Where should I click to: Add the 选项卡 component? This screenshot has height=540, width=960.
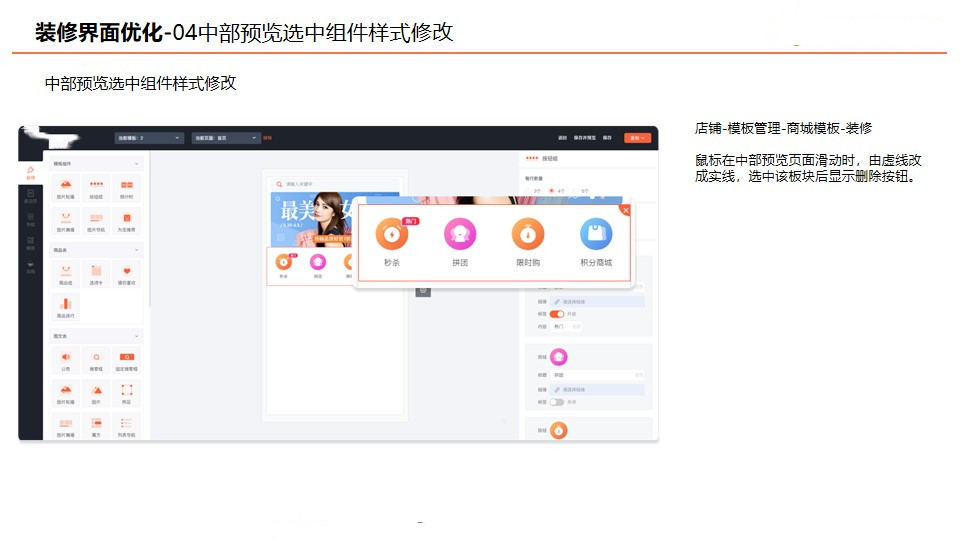pos(96,274)
